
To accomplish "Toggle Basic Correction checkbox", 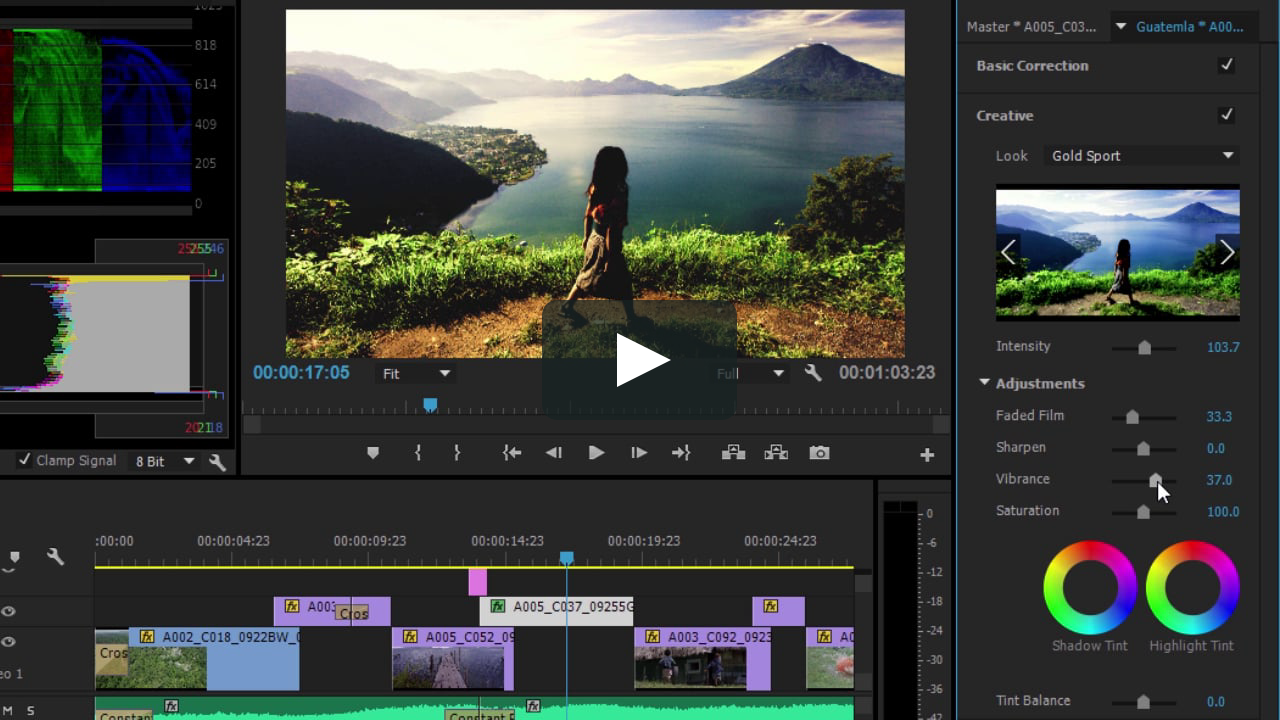I will coord(1226,65).
